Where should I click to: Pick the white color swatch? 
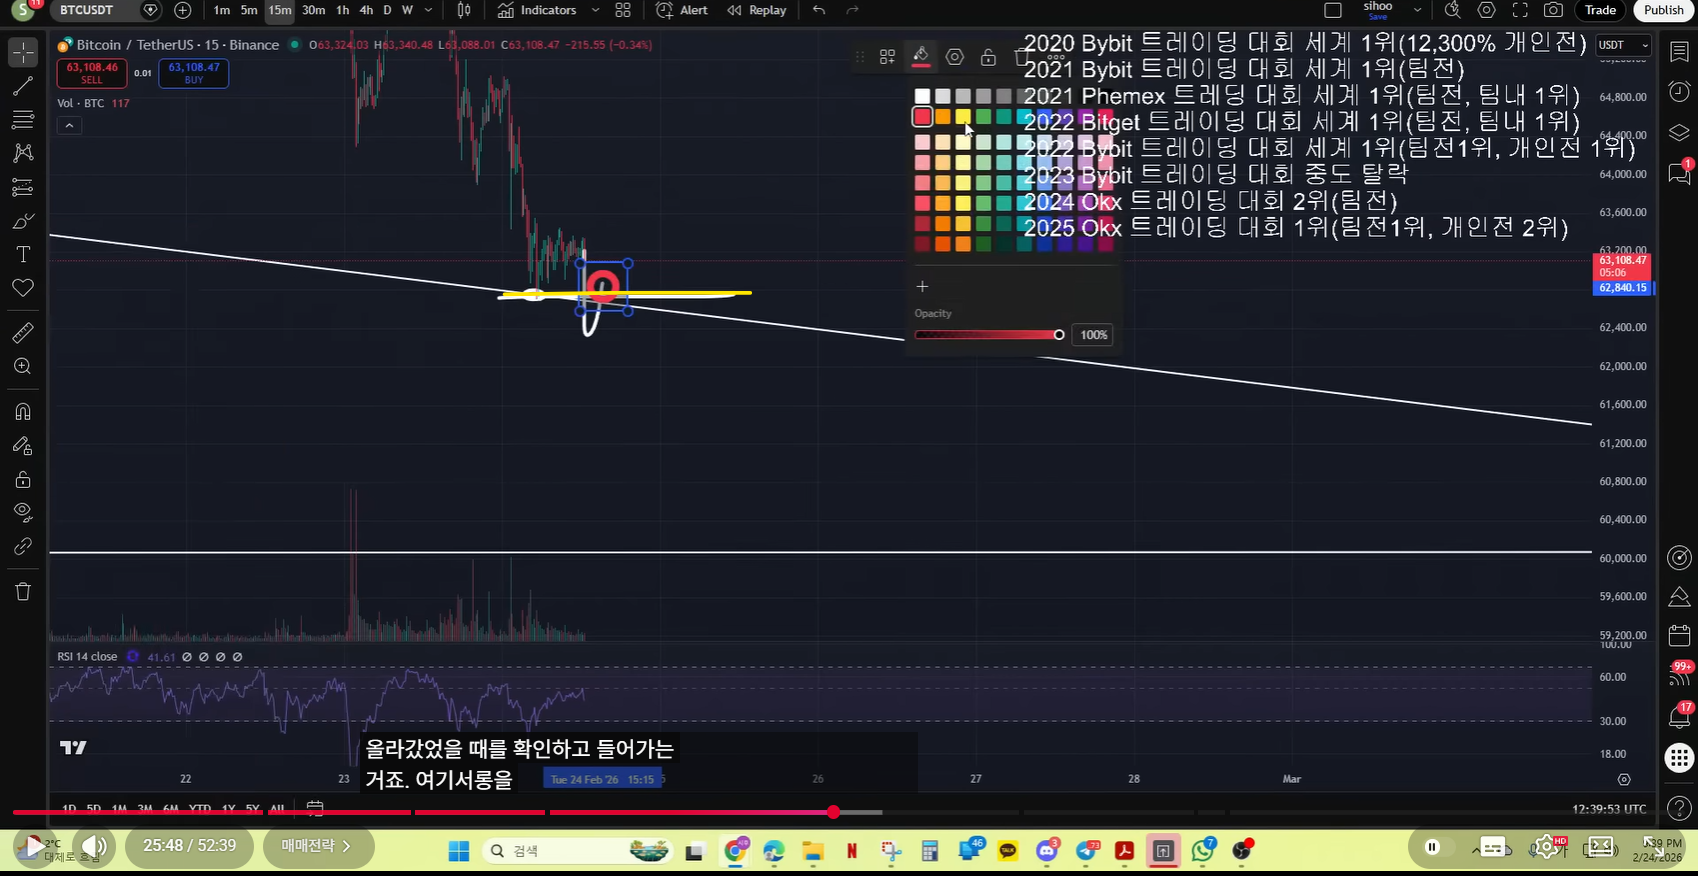(x=922, y=96)
